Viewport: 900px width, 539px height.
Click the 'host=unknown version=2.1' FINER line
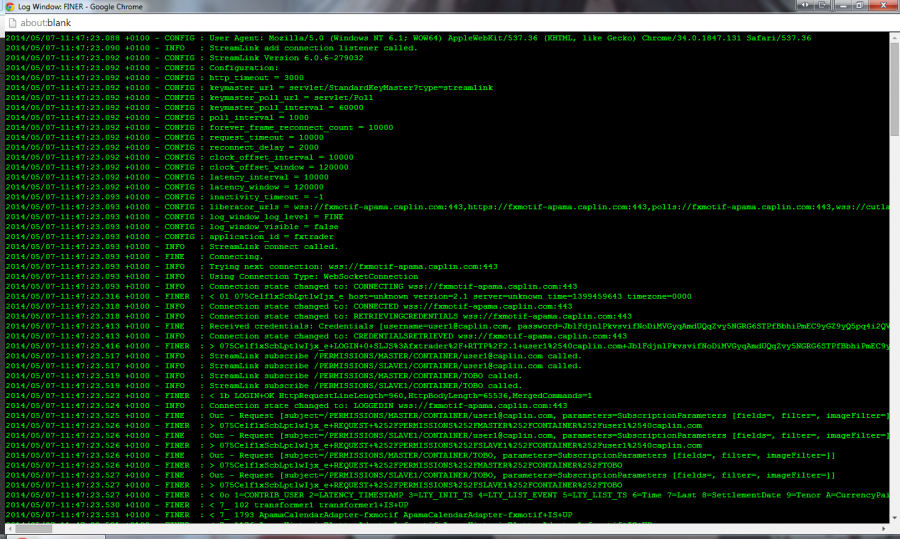pos(348,297)
